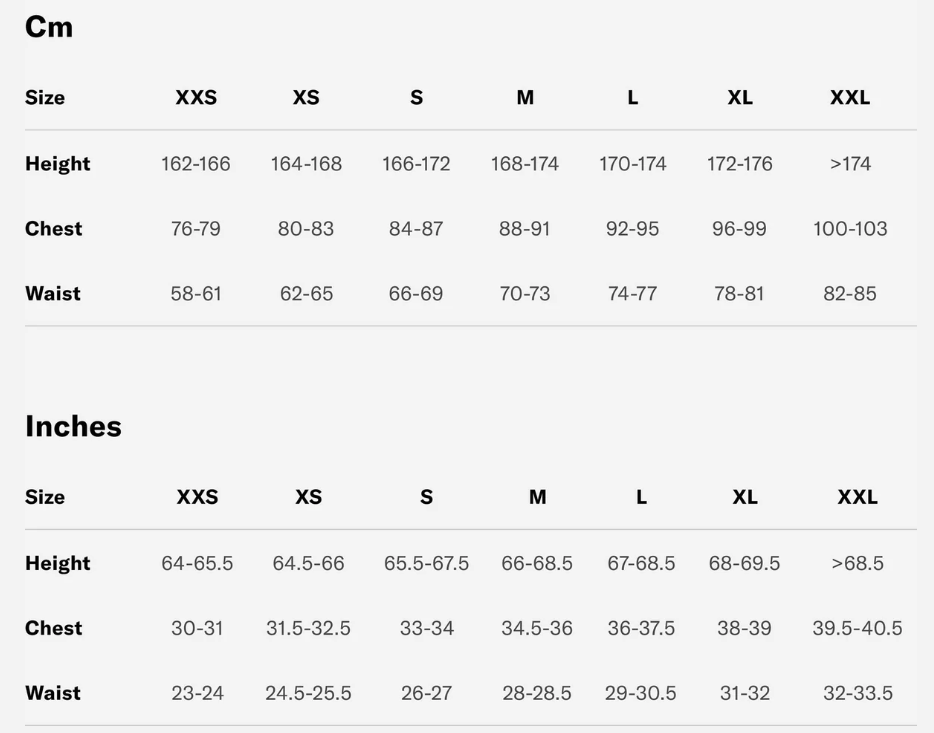This screenshot has height=733, width=934.
Task: Click the 24.5-25.5 waist value
Action: (308, 693)
